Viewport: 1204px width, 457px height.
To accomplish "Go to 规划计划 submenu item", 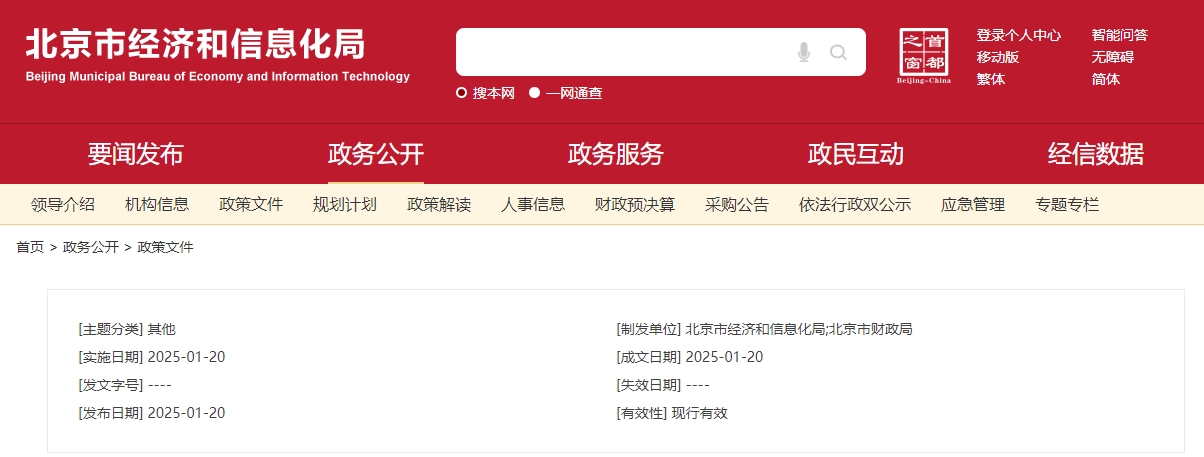I will click(x=345, y=205).
